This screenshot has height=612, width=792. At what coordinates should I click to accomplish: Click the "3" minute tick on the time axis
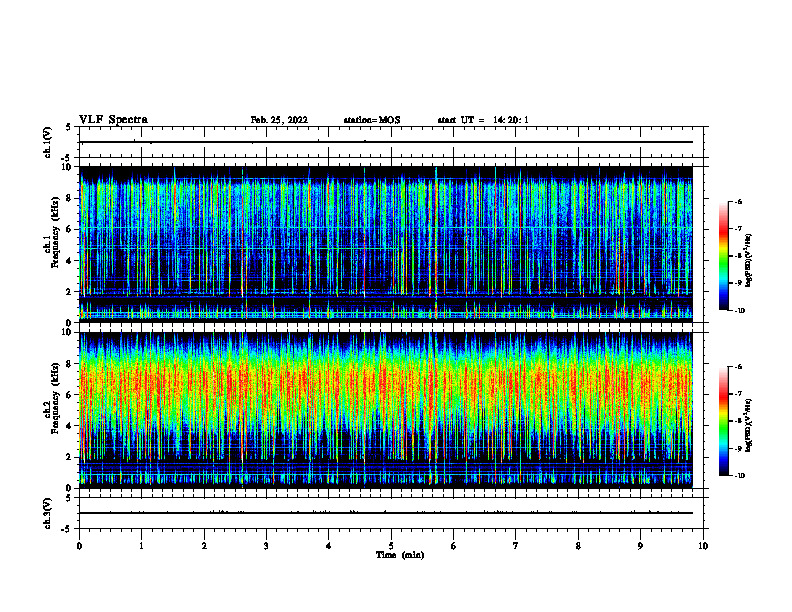pos(266,546)
